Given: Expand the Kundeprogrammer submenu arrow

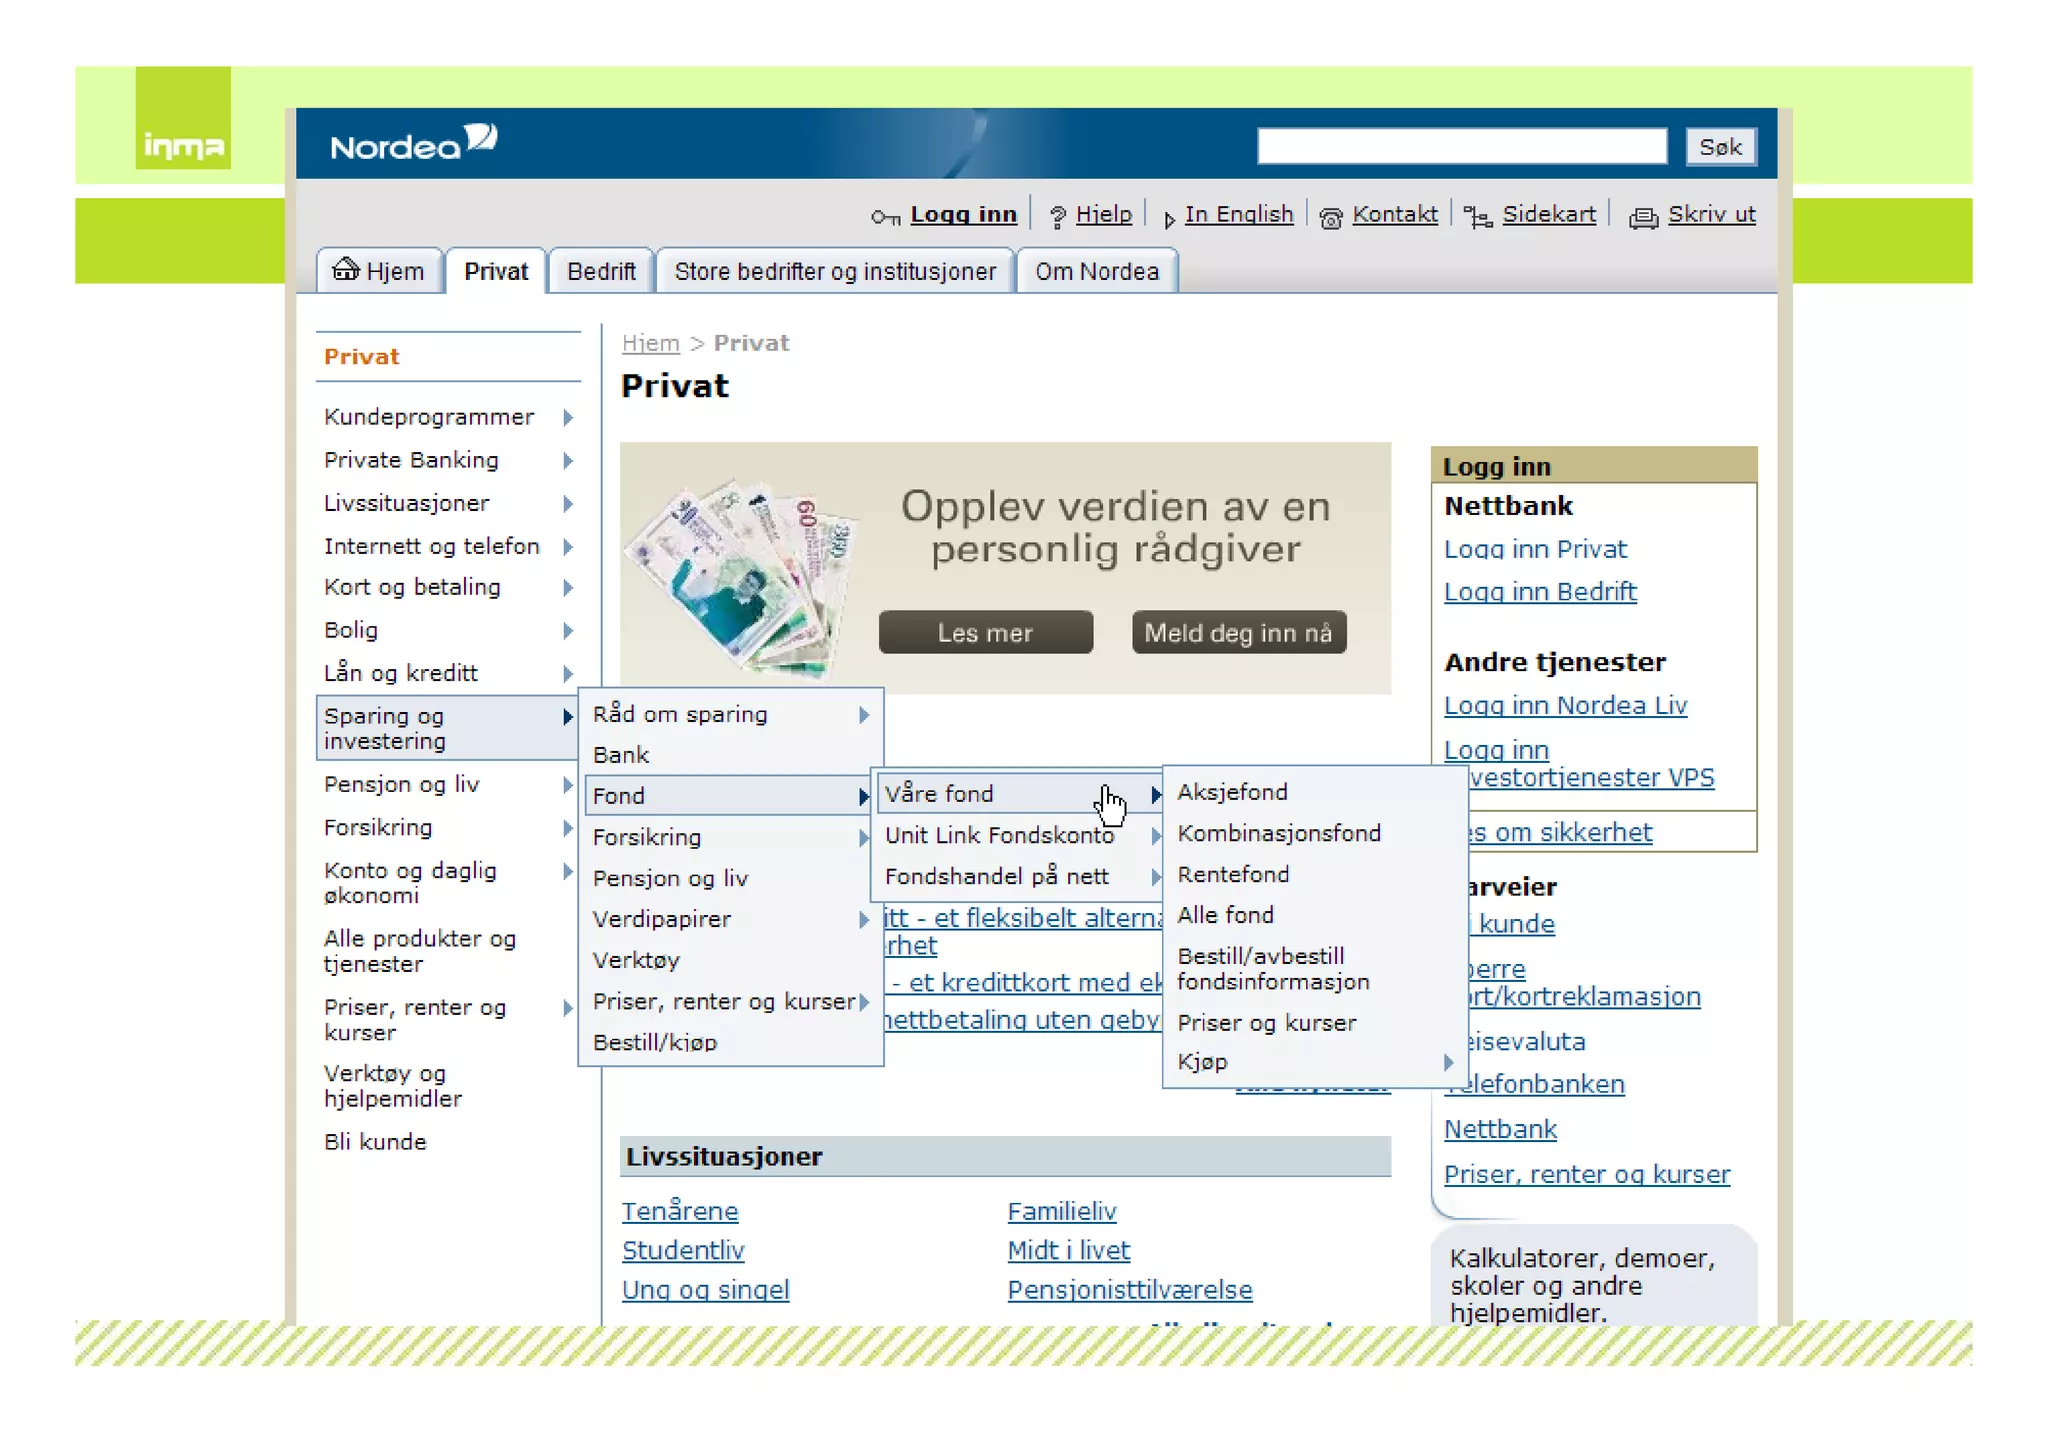Looking at the screenshot, I should pos(567,417).
